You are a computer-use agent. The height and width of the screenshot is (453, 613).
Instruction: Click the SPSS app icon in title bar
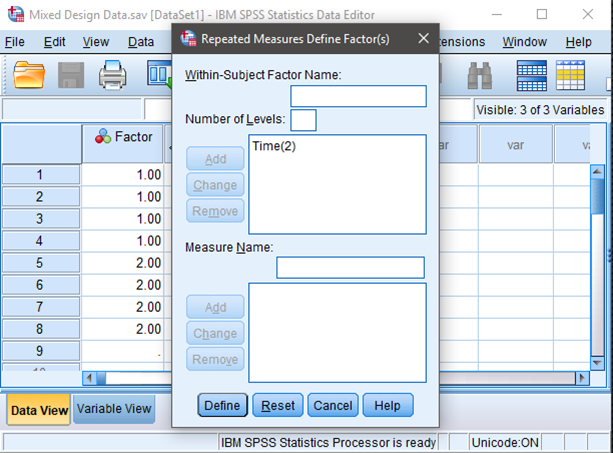[16, 14]
